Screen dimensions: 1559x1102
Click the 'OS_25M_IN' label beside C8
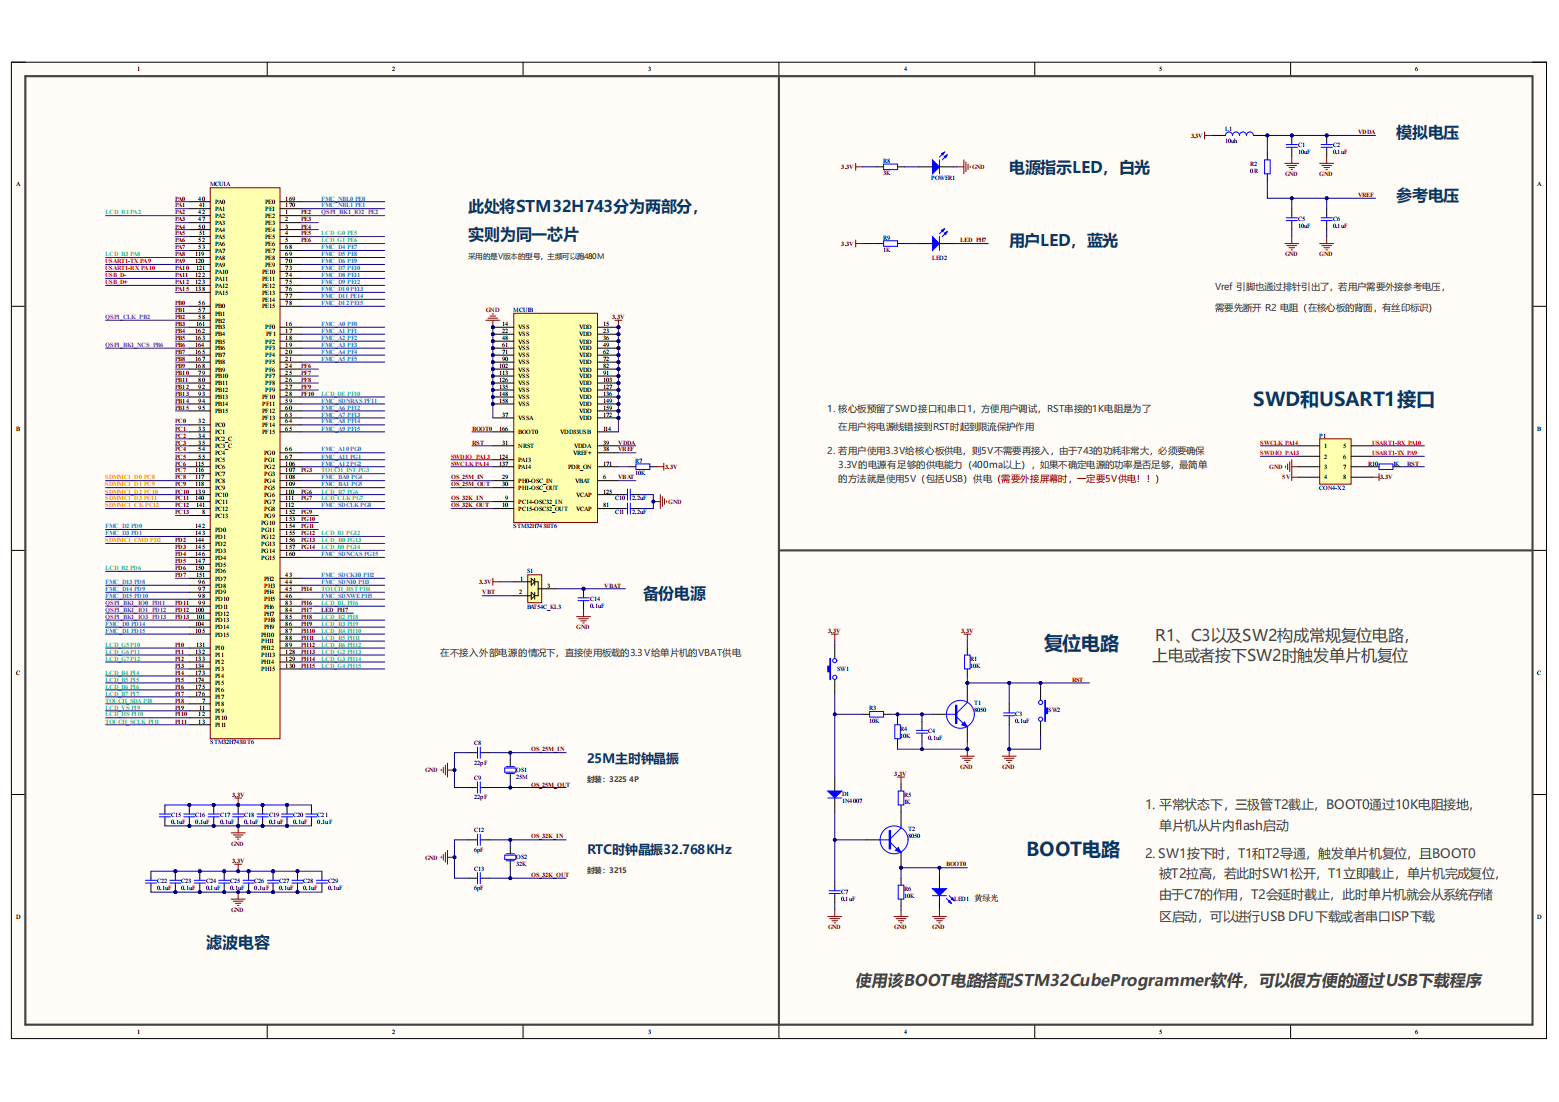click(x=548, y=749)
